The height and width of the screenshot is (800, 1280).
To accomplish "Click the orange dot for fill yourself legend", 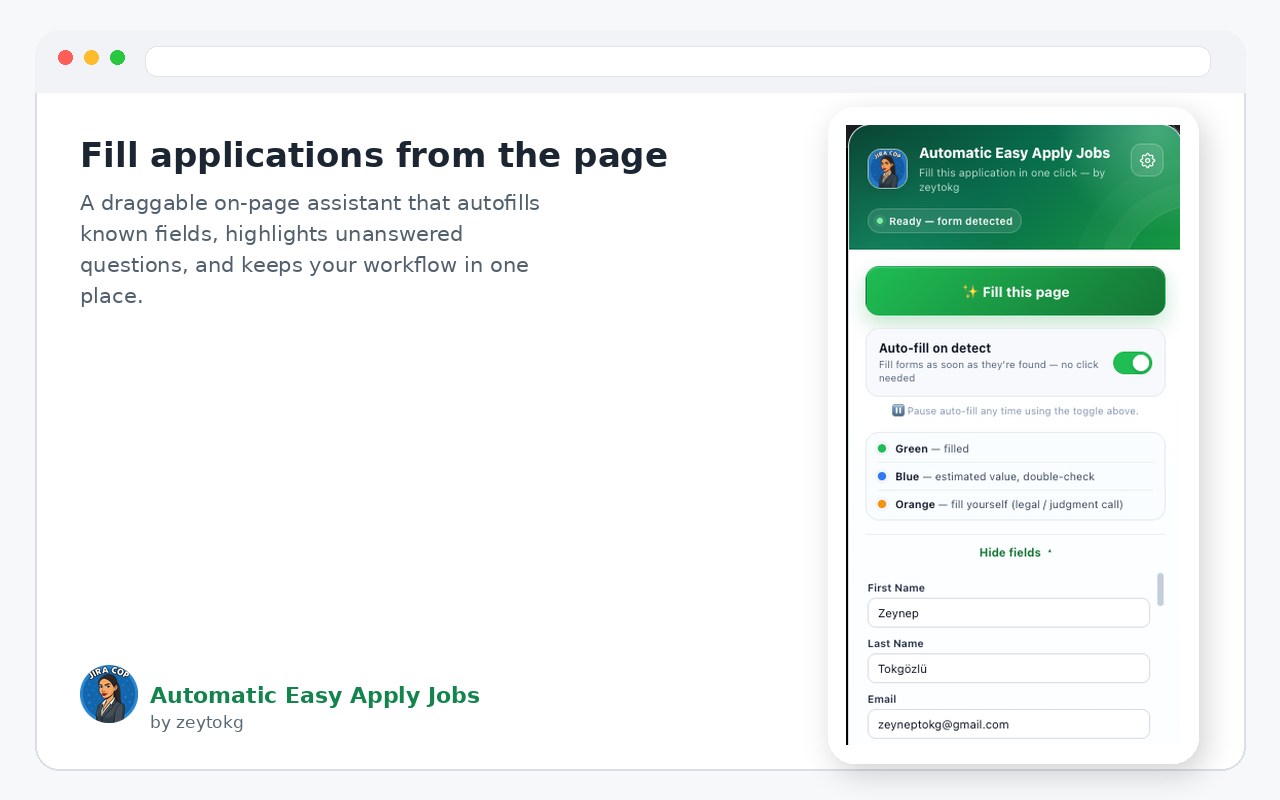I will [x=882, y=504].
